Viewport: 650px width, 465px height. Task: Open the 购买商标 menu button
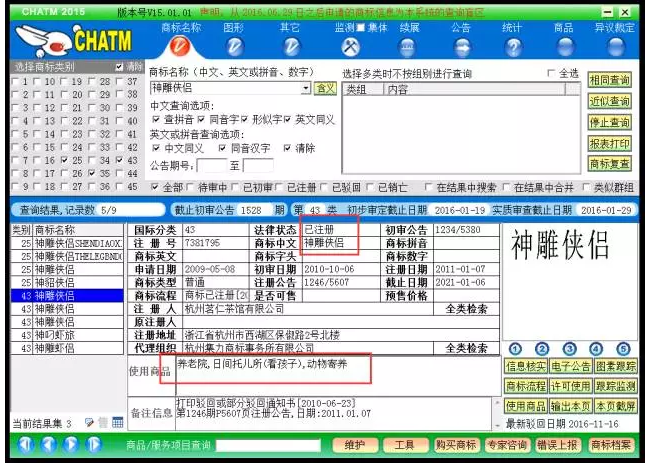[456, 445]
